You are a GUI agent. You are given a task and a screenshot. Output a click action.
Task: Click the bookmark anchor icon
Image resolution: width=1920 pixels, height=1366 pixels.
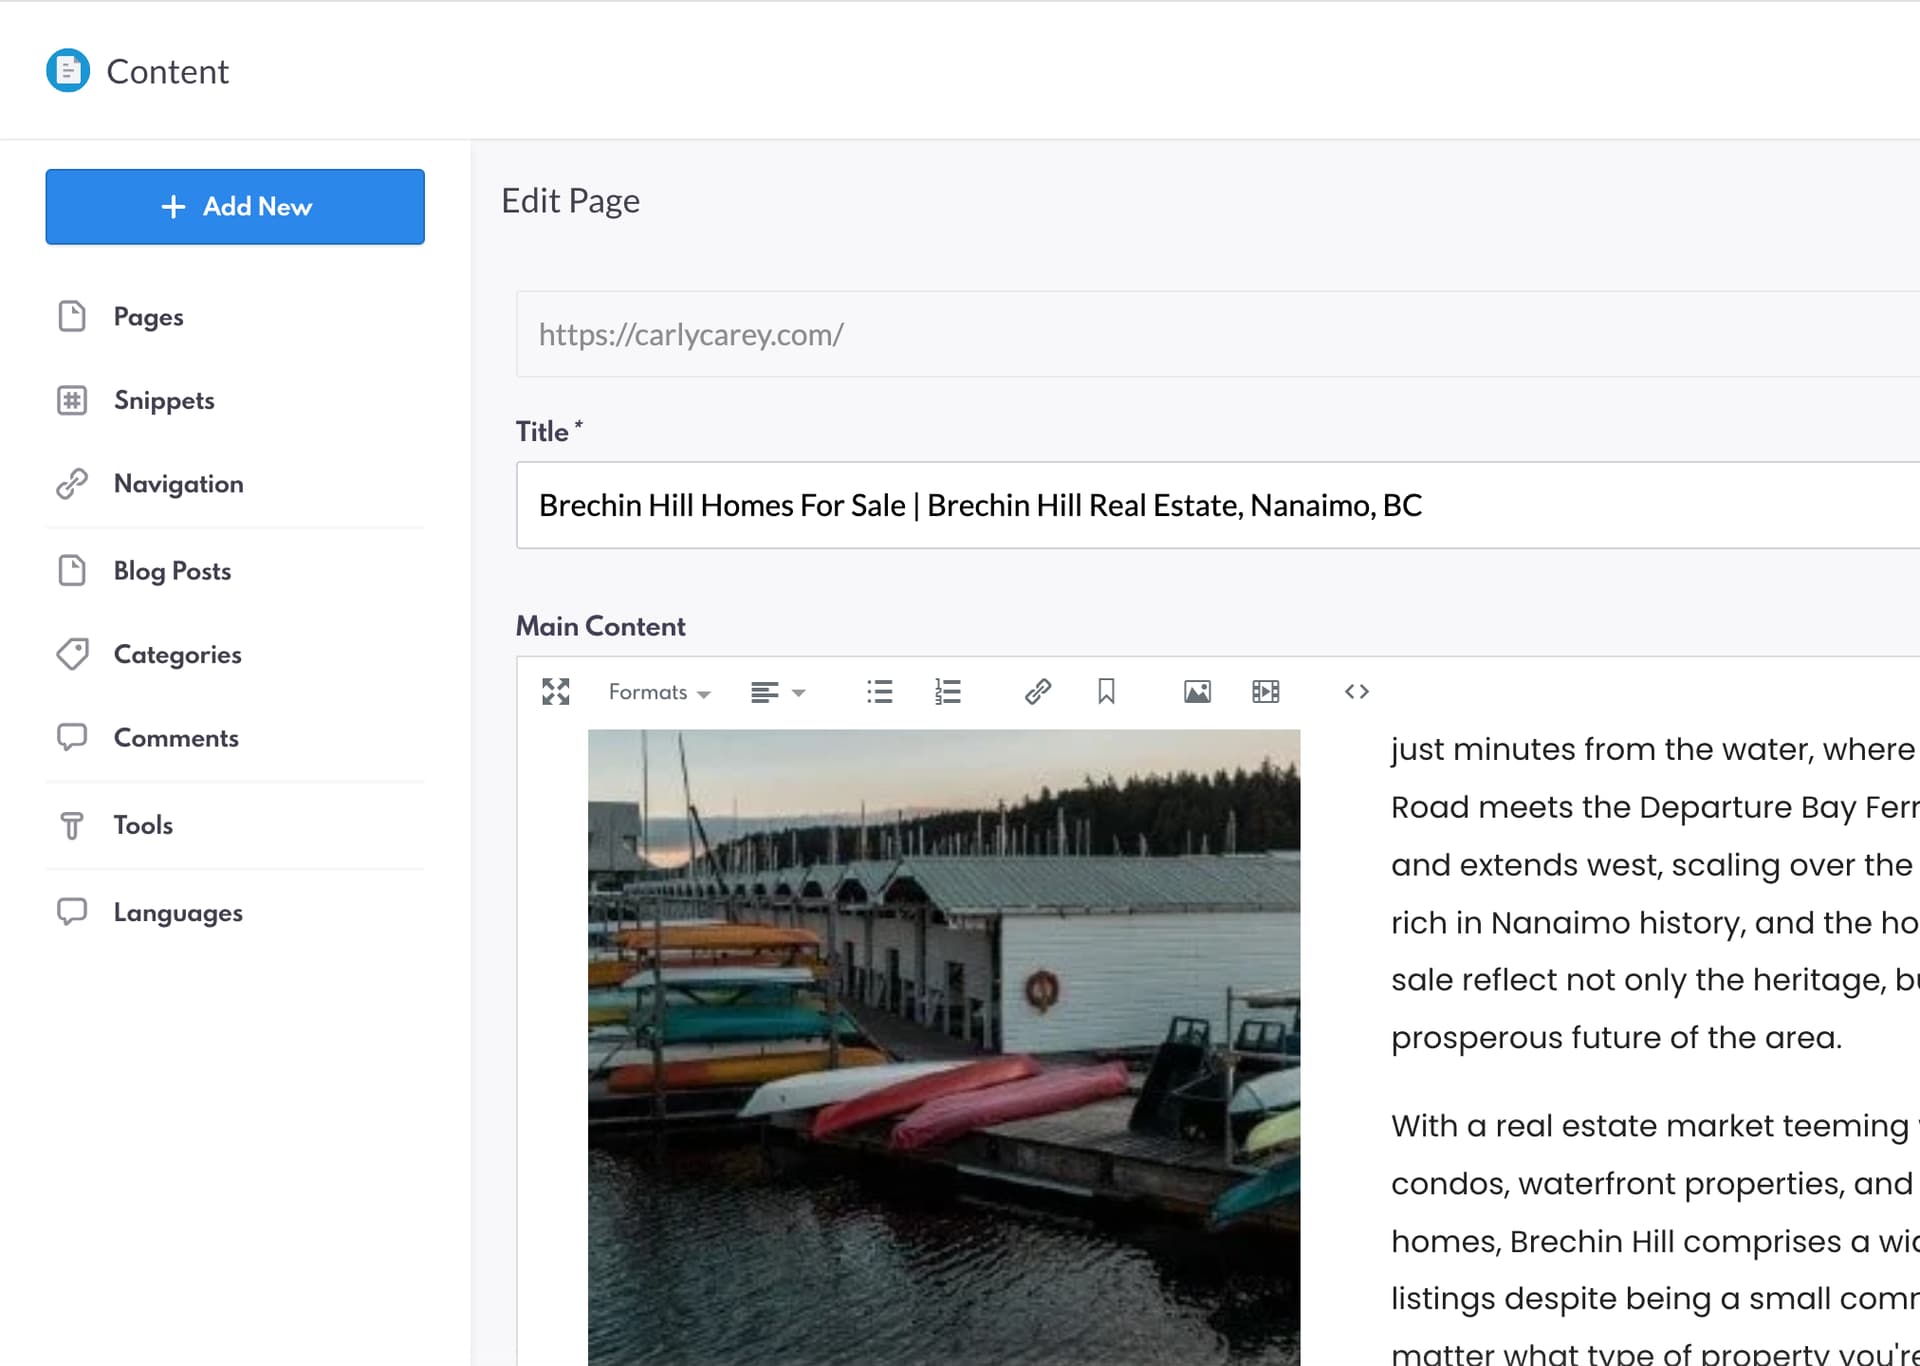(x=1106, y=692)
